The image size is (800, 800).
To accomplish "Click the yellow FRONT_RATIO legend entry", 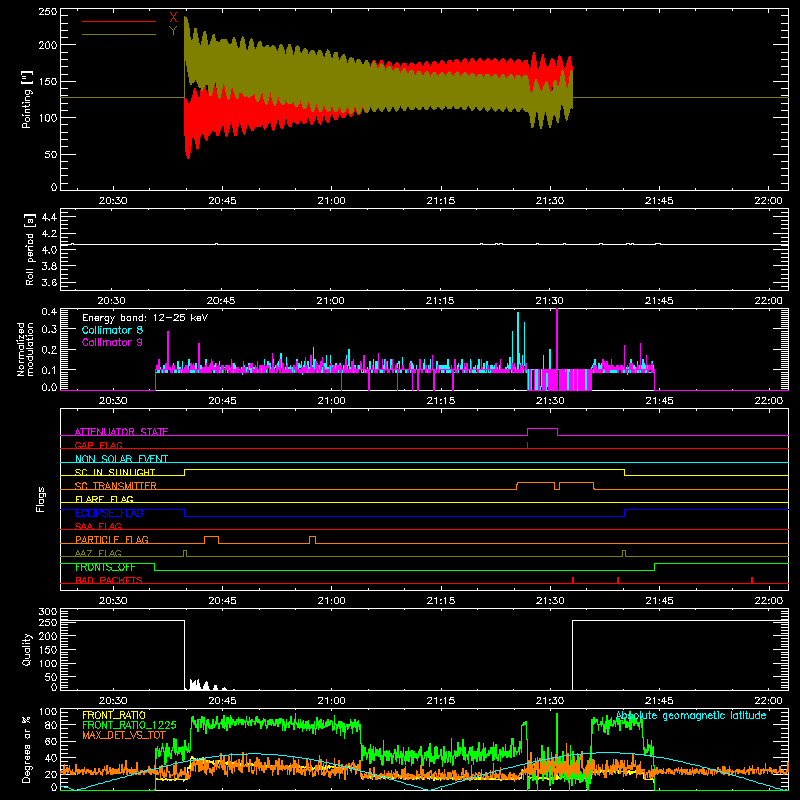I will tap(114, 715).
